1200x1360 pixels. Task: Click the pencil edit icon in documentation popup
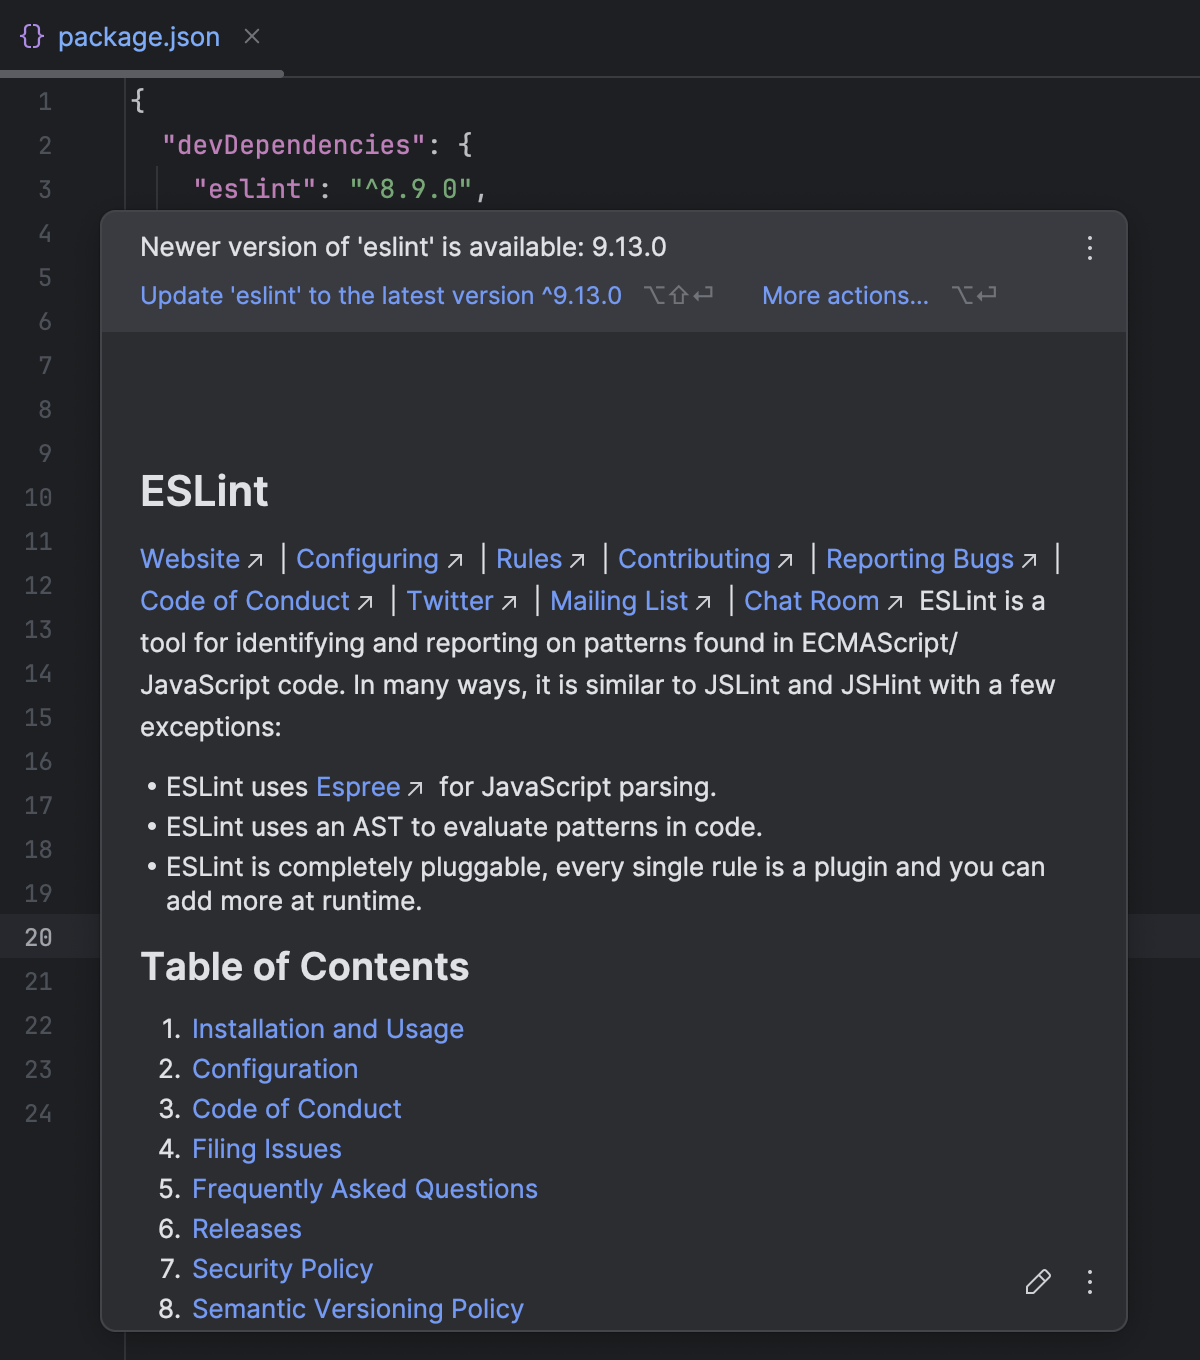tap(1038, 1282)
